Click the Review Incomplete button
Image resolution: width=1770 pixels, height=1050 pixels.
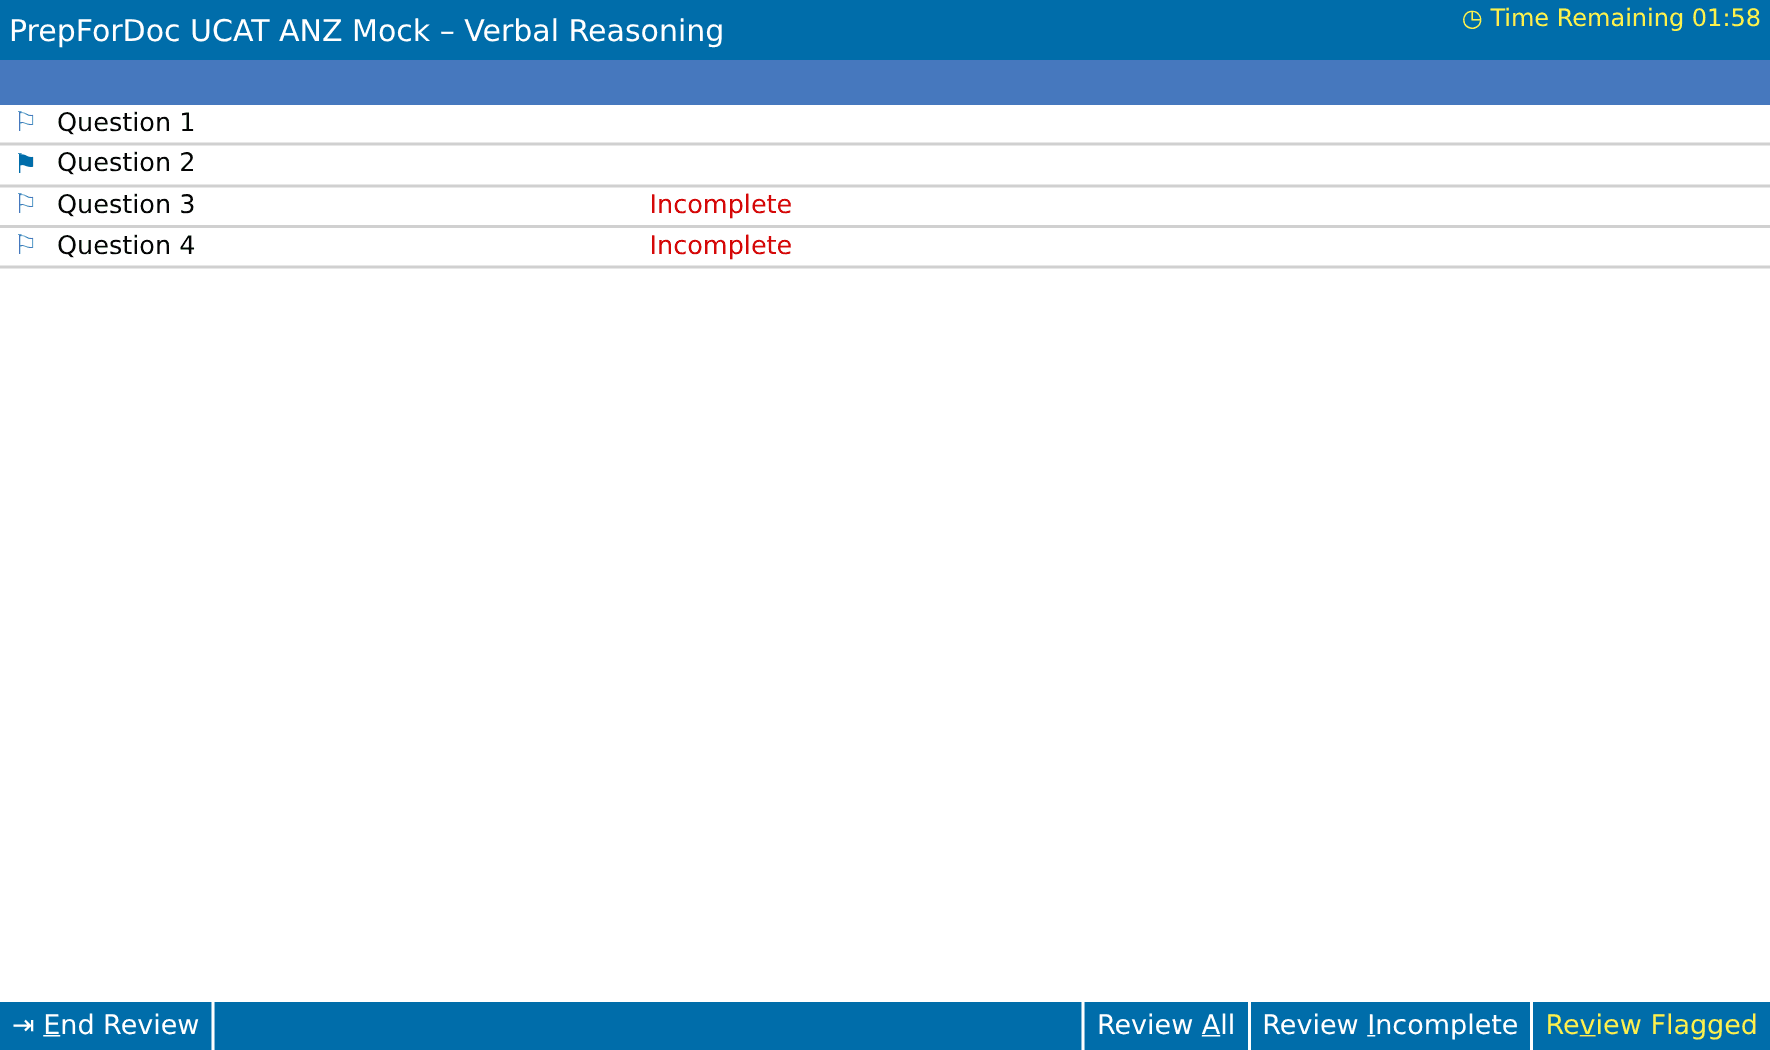[x=1390, y=1026]
